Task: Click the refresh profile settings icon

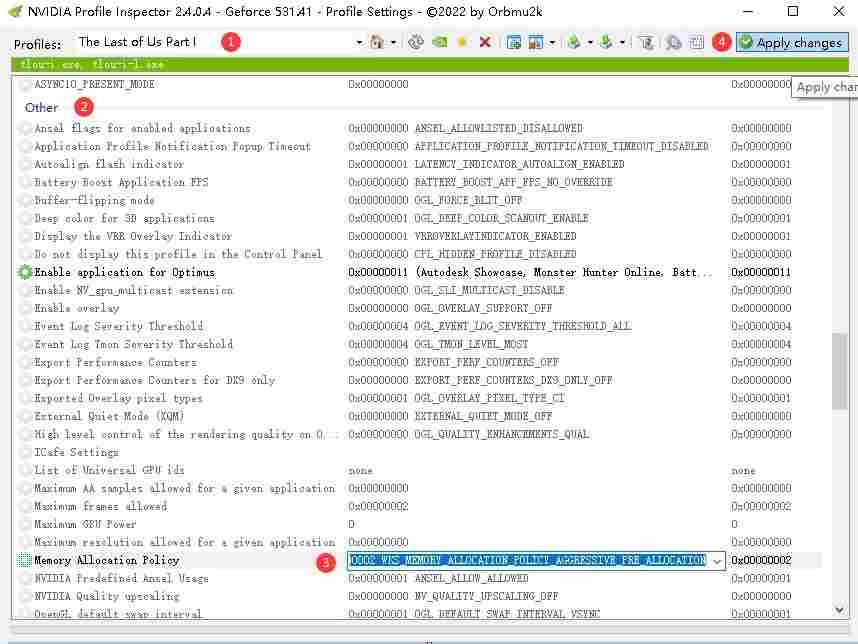Action: [x=416, y=42]
